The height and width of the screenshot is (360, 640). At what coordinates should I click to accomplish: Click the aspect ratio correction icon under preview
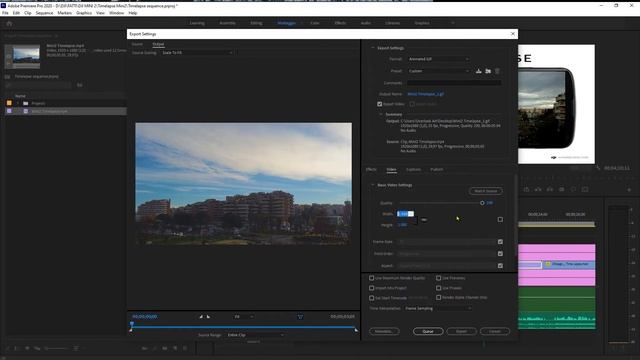tap(300, 317)
